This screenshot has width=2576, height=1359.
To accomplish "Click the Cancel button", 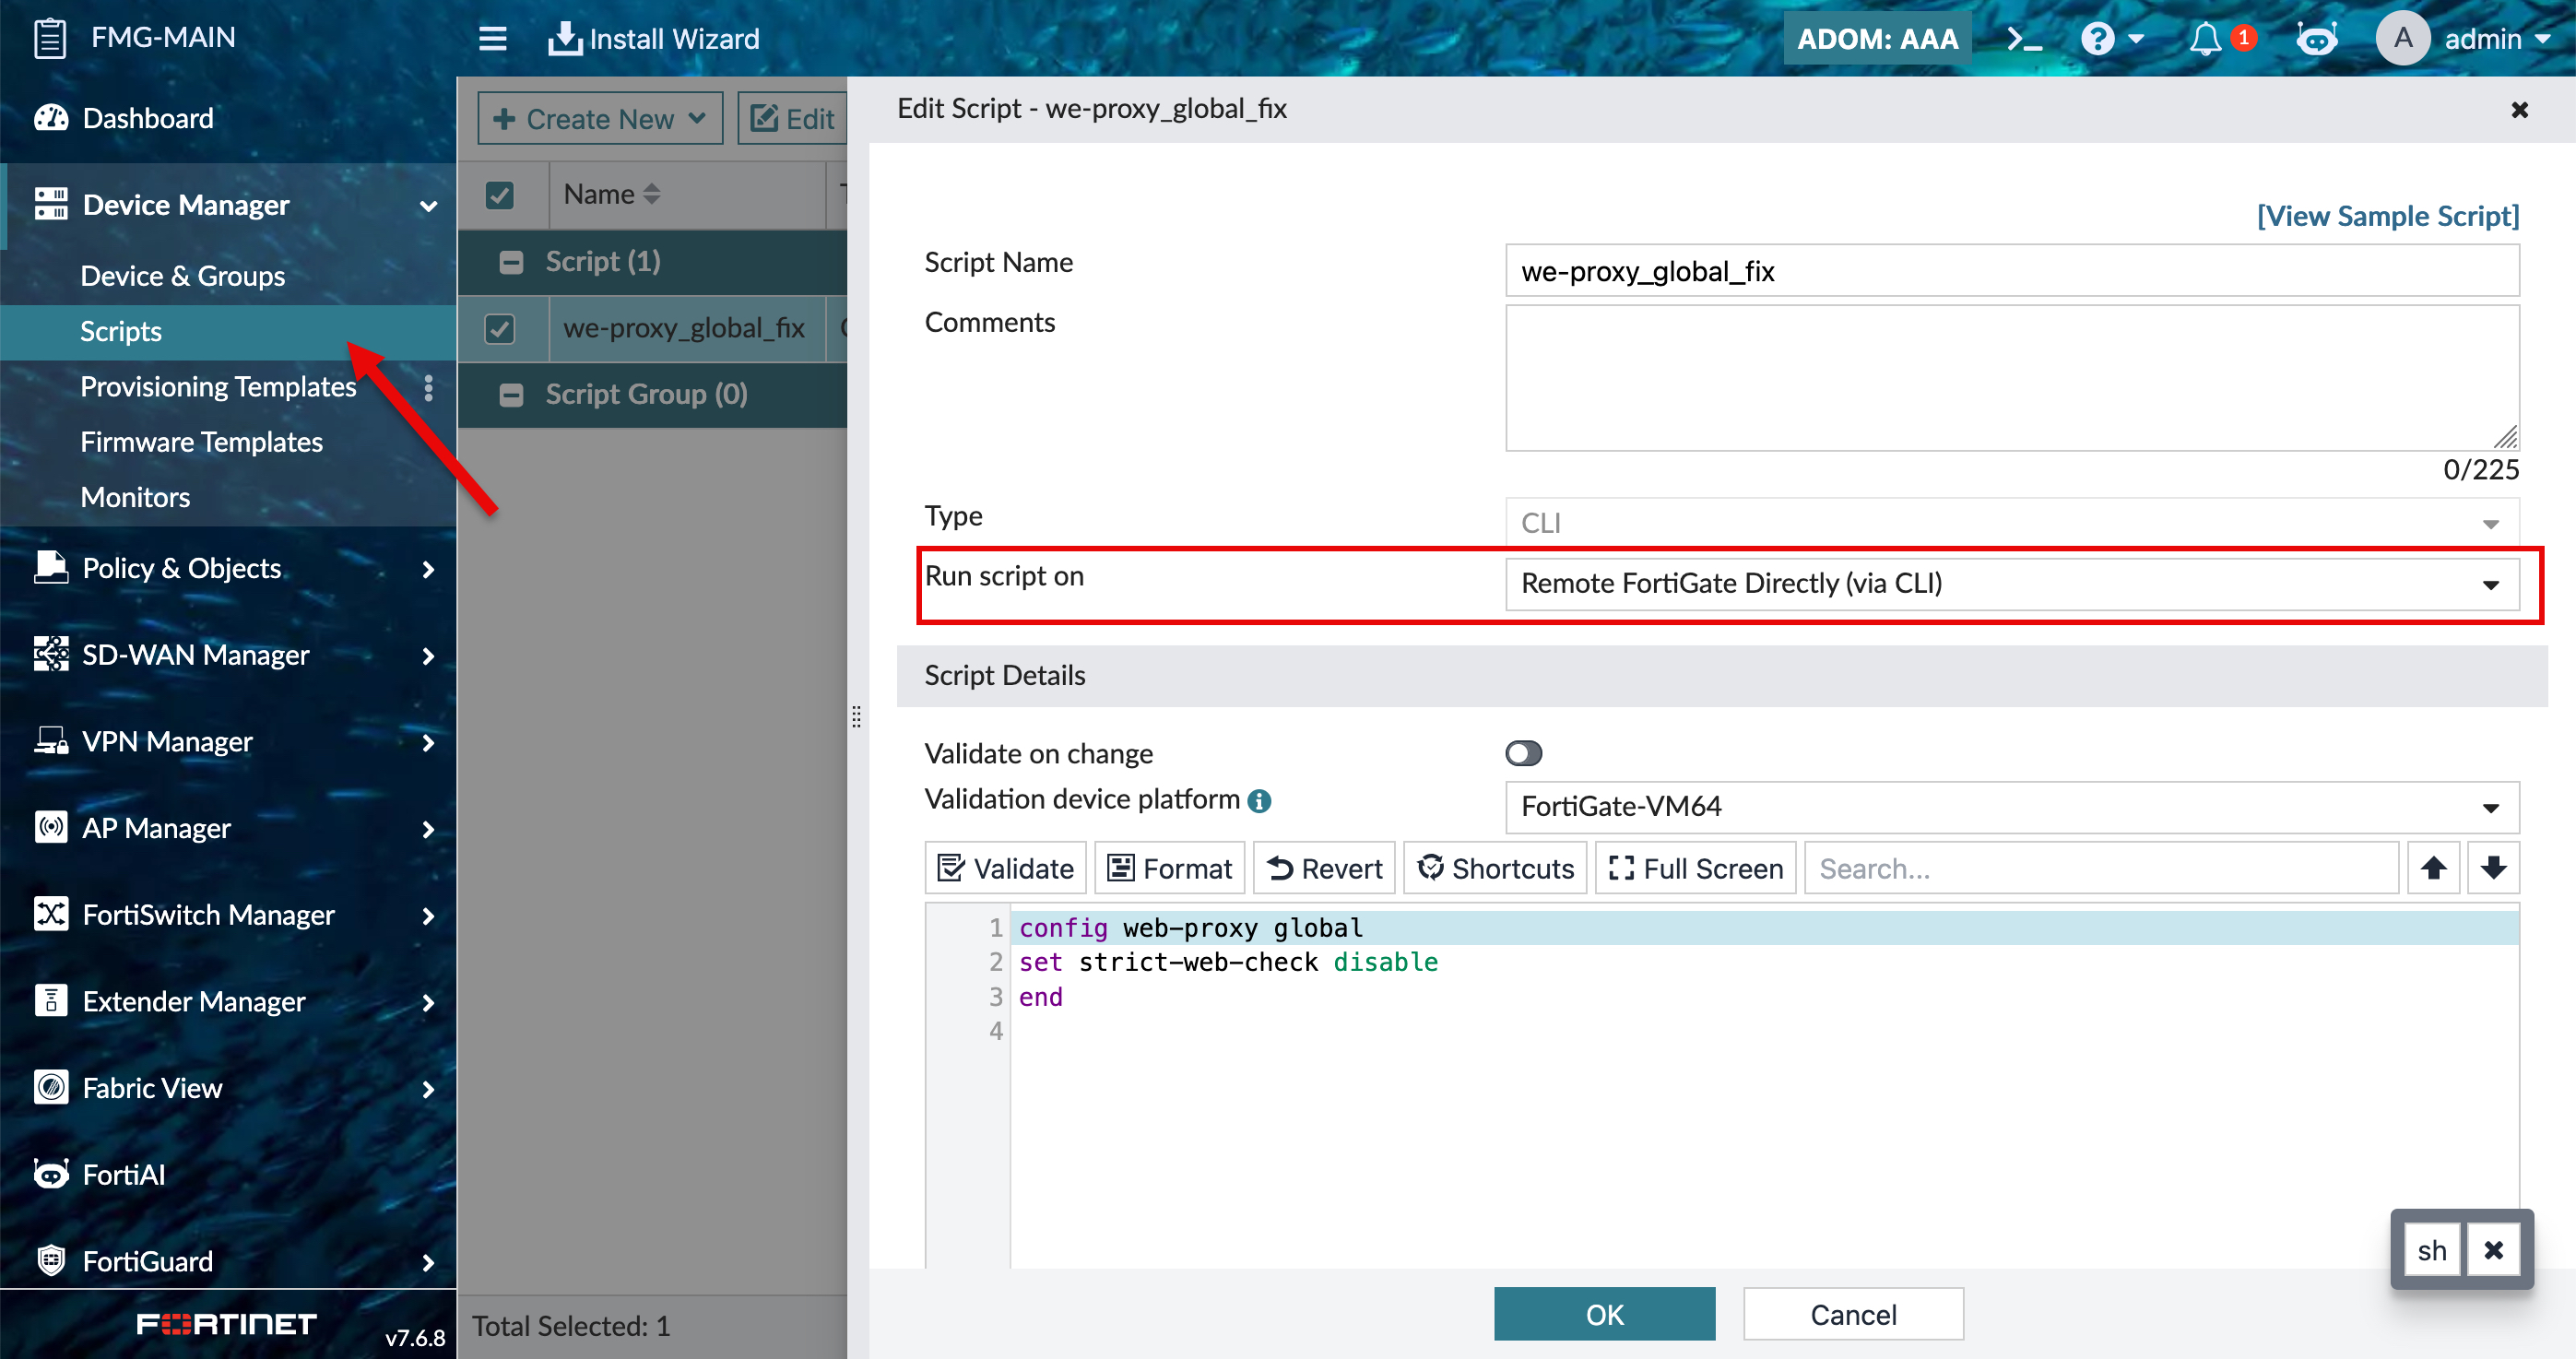I will [1853, 1314].
